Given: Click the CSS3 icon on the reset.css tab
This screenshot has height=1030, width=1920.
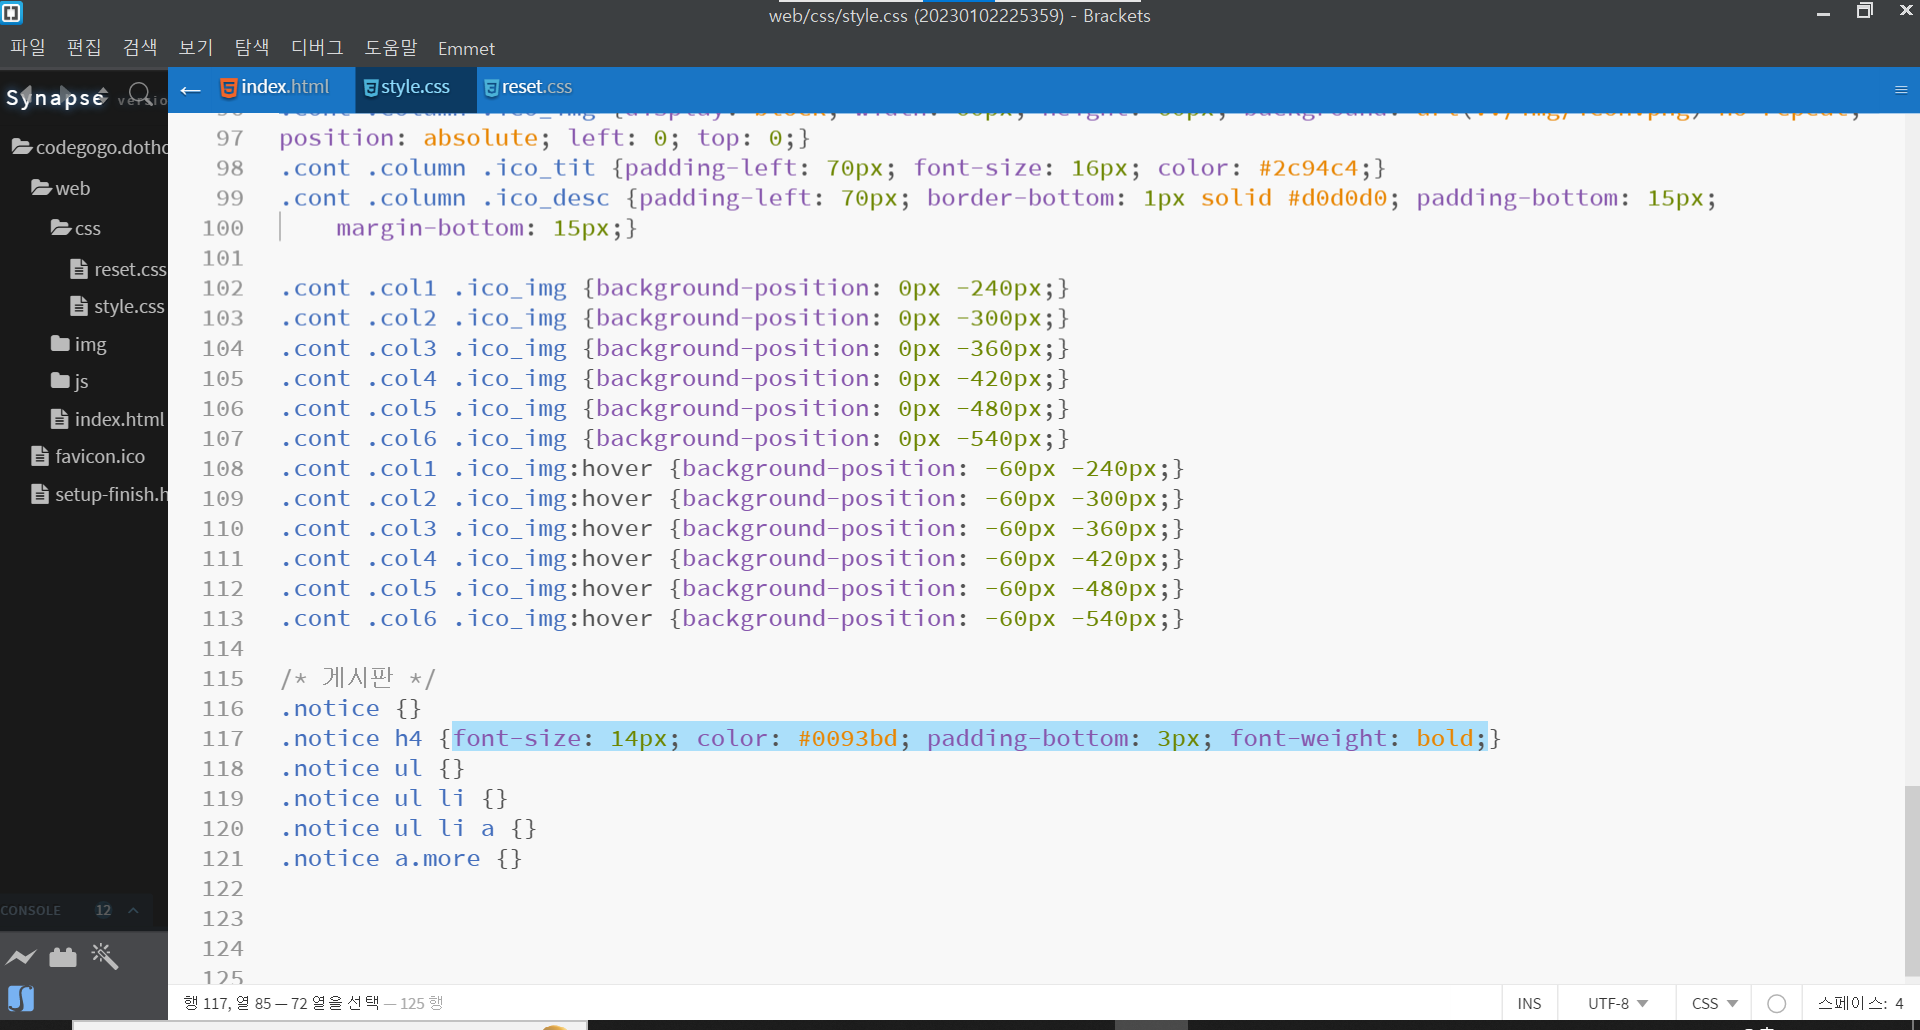Looking at the screenshot, I should tap(491, 88).
